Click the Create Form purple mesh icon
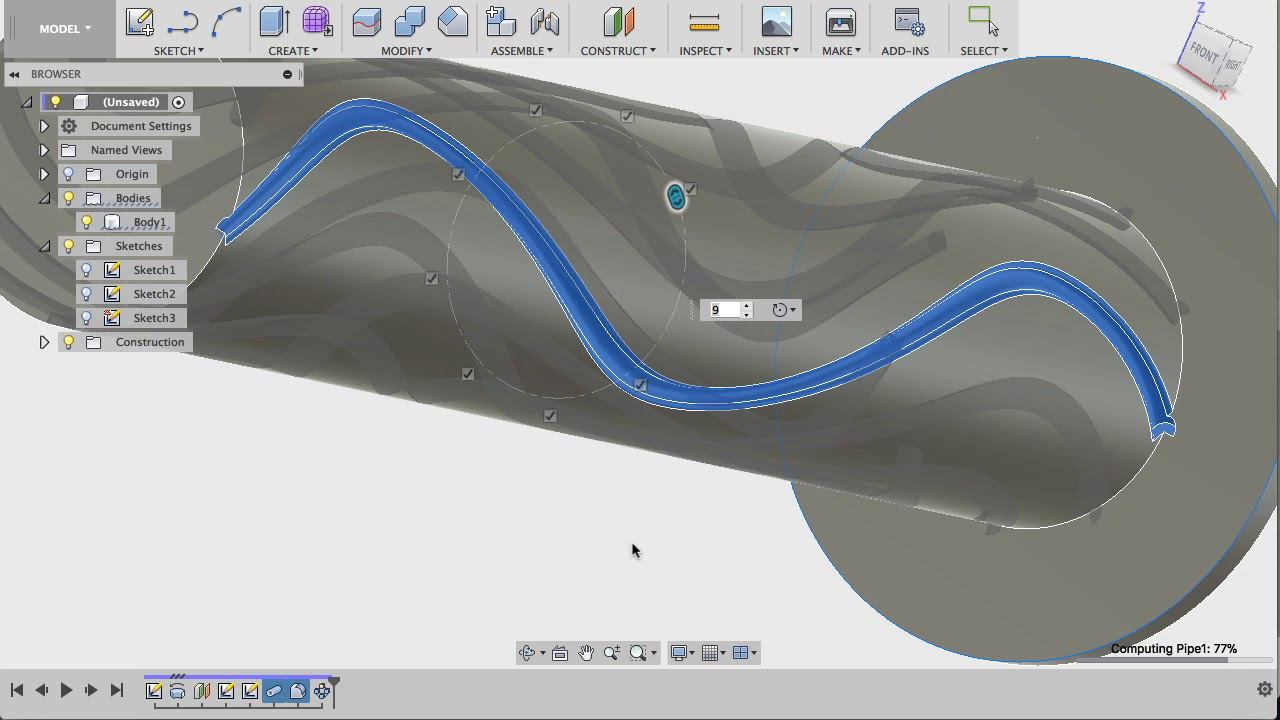The height and width of the screenshot is (720, 1280). (317, 22)
